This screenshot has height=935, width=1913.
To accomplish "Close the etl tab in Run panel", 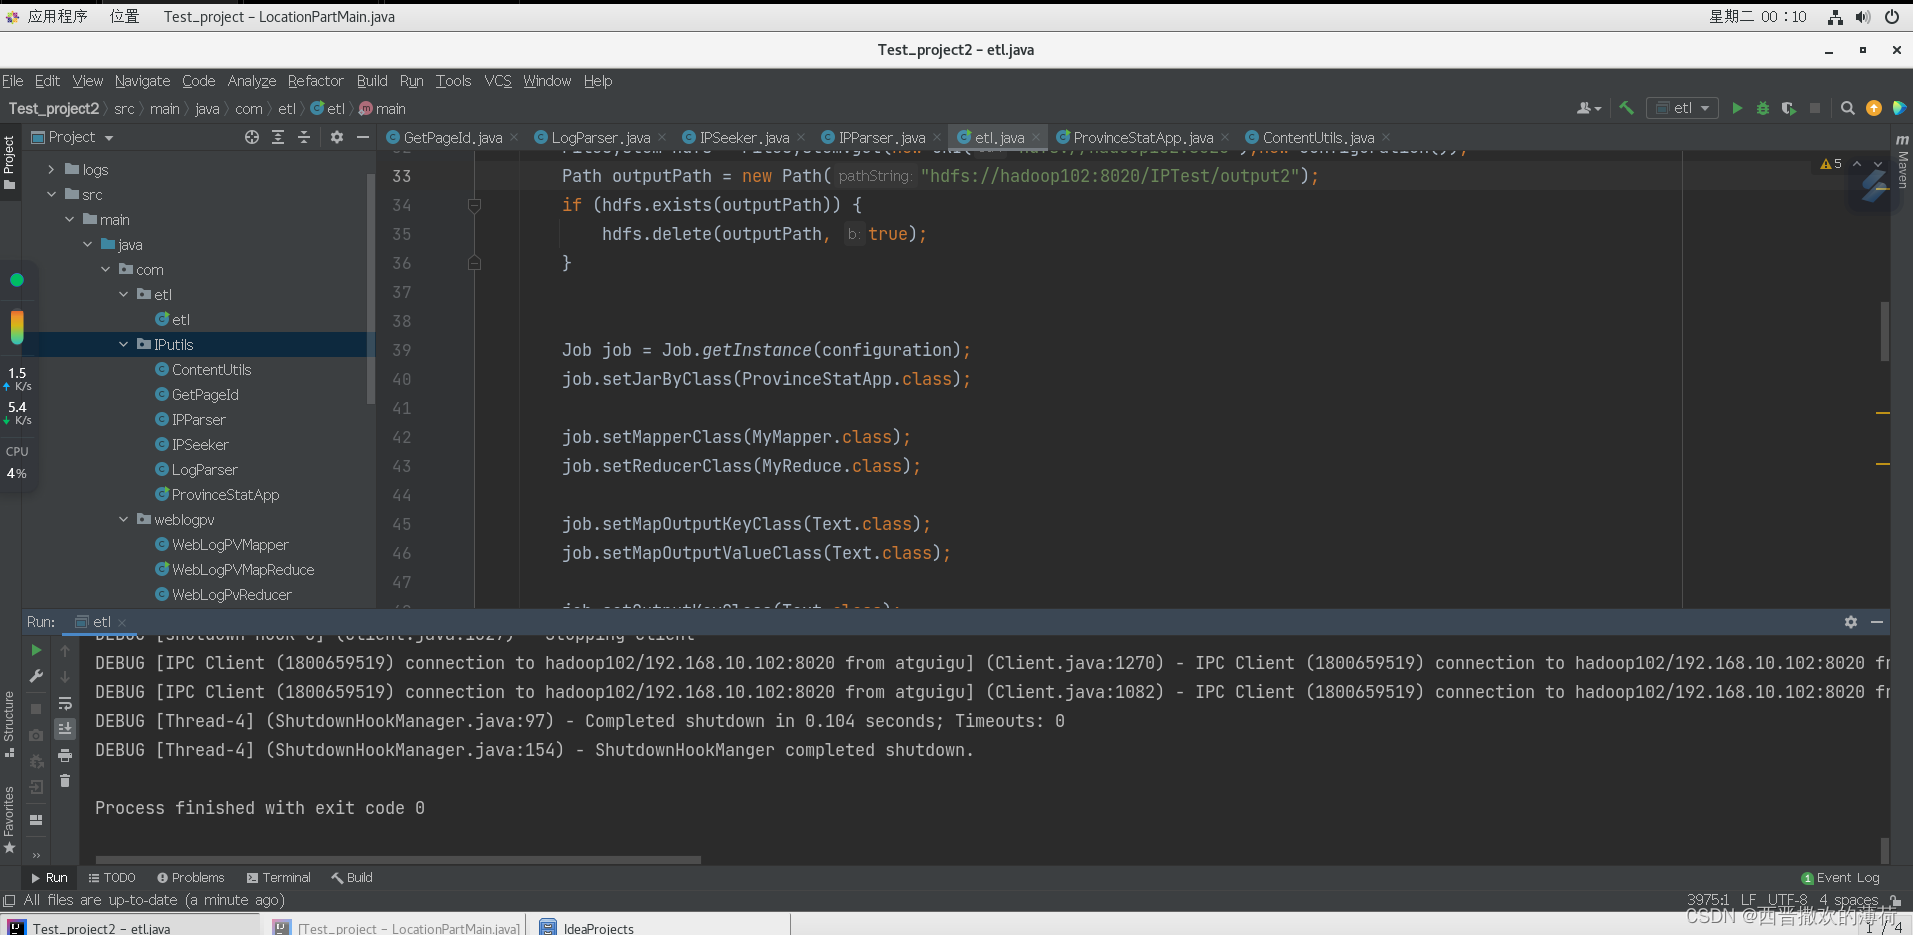I will 122,622.
